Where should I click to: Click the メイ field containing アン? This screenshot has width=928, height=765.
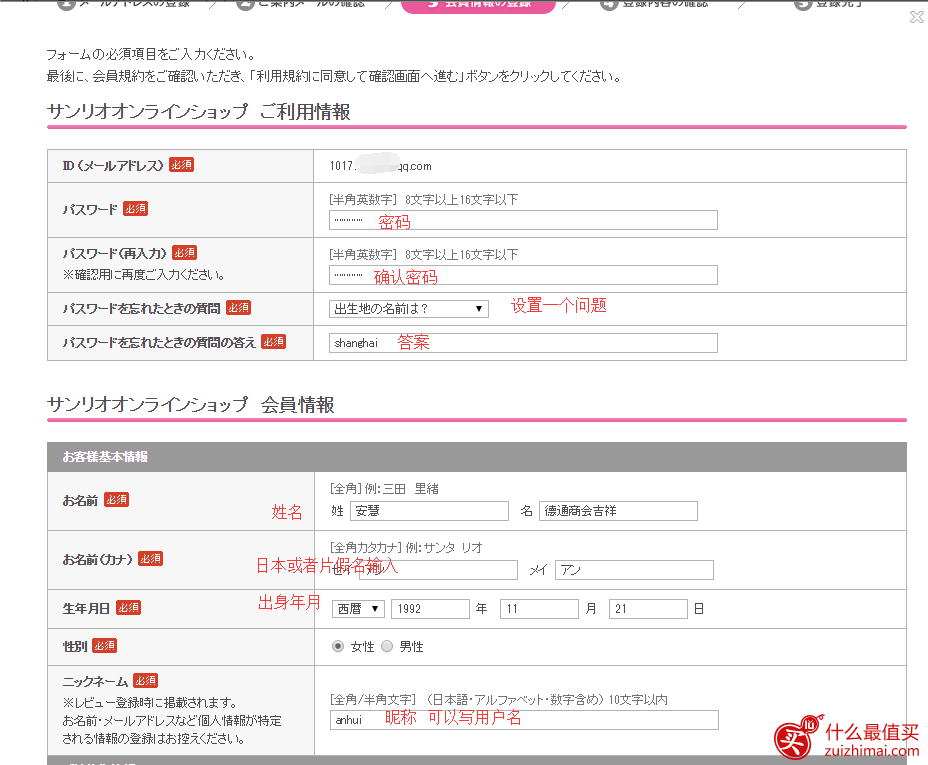(634, 570)
